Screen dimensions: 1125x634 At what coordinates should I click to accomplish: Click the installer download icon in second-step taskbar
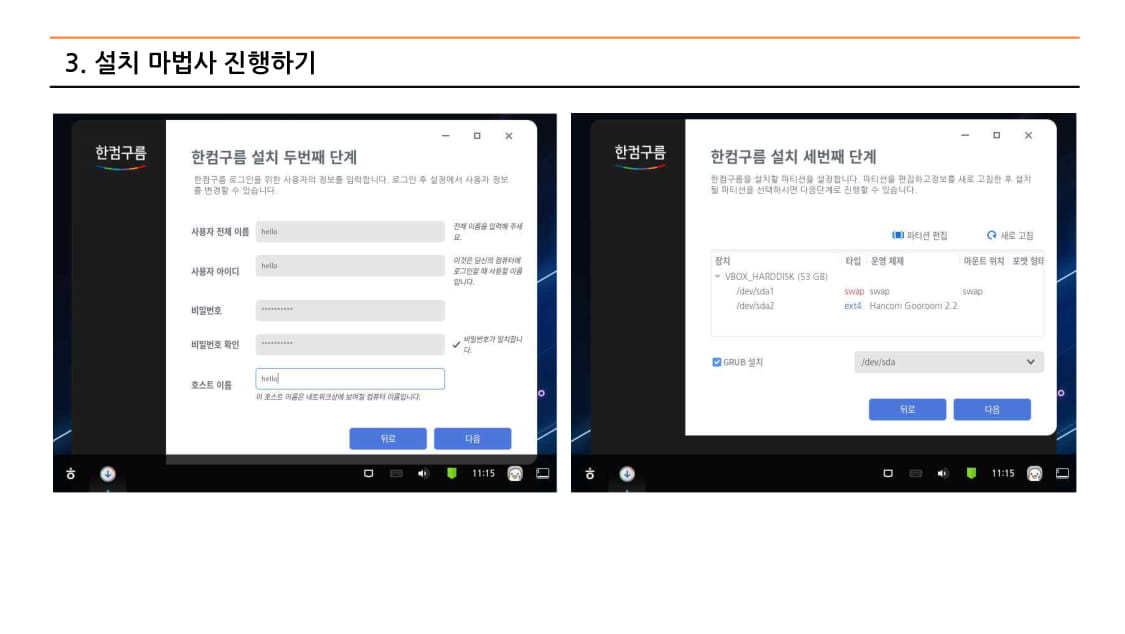(x=108, y=473)
